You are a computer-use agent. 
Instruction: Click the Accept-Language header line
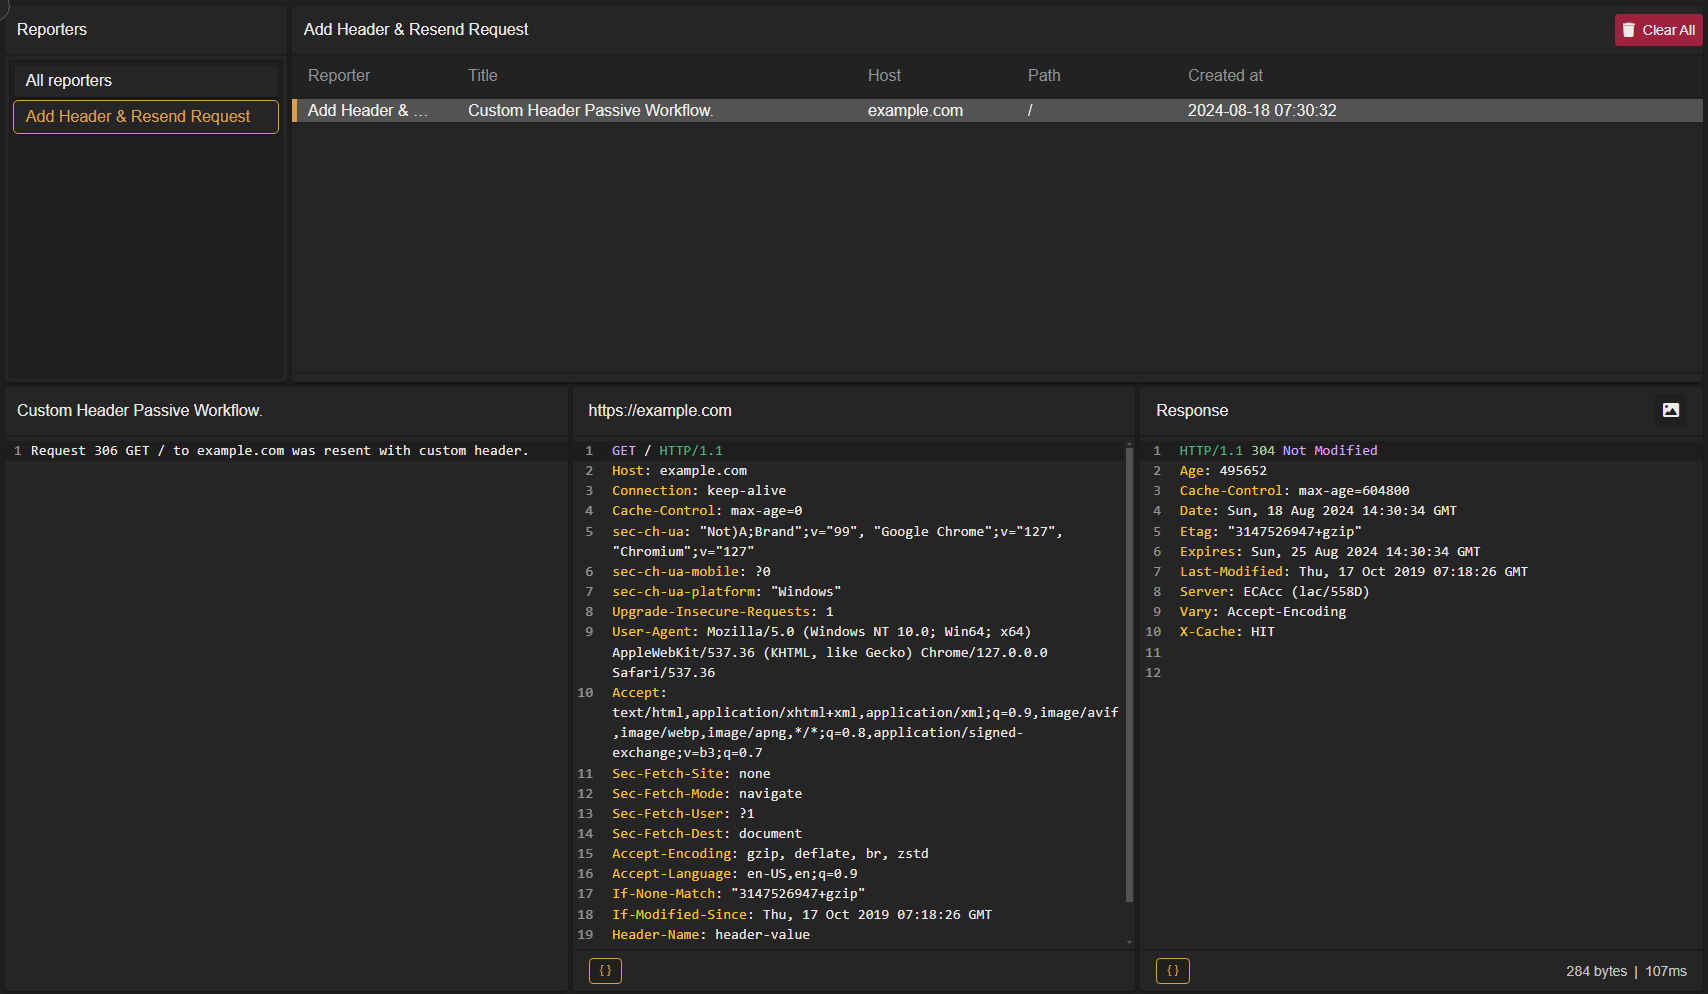coord(735,874)
